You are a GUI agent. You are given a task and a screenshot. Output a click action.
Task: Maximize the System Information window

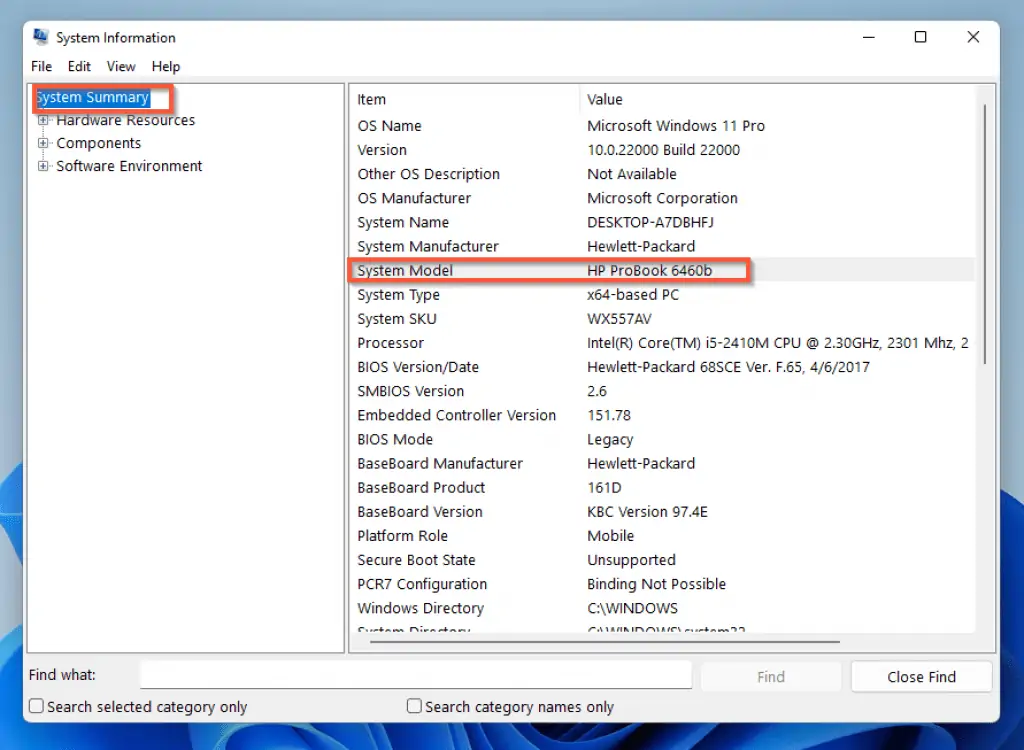[920, 37]
